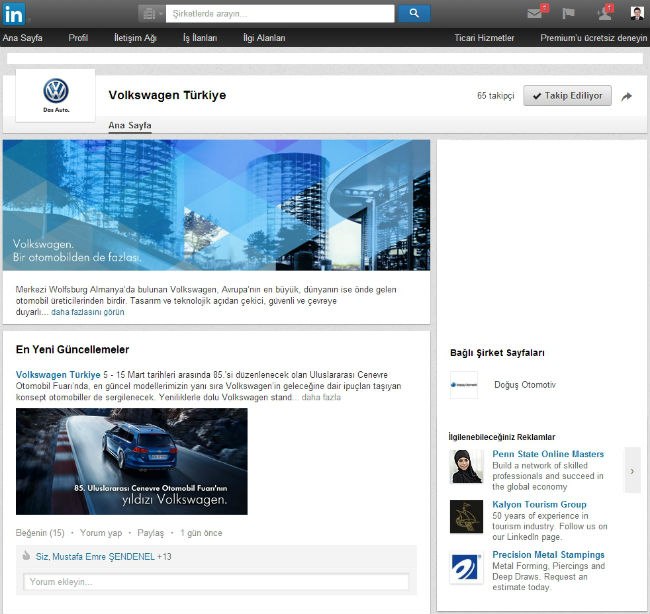
Task: Click the Volkswagen company logo
Action: click(x=55, y=95)
